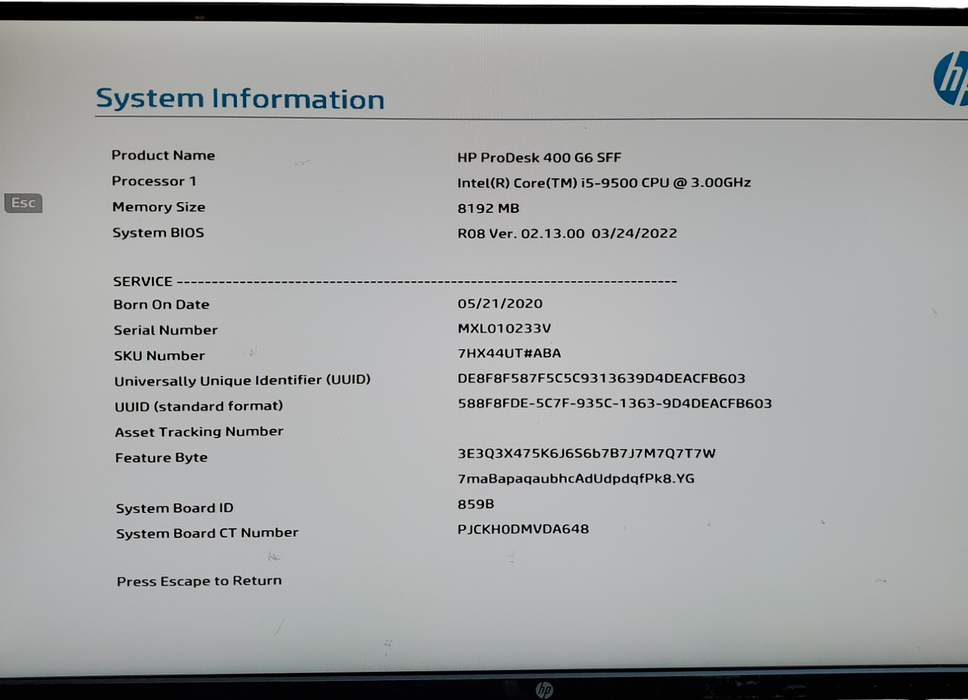The width and height of the screenshot is (968, 700).
Task: Click the Memory Size label
Action: (159, 207)
